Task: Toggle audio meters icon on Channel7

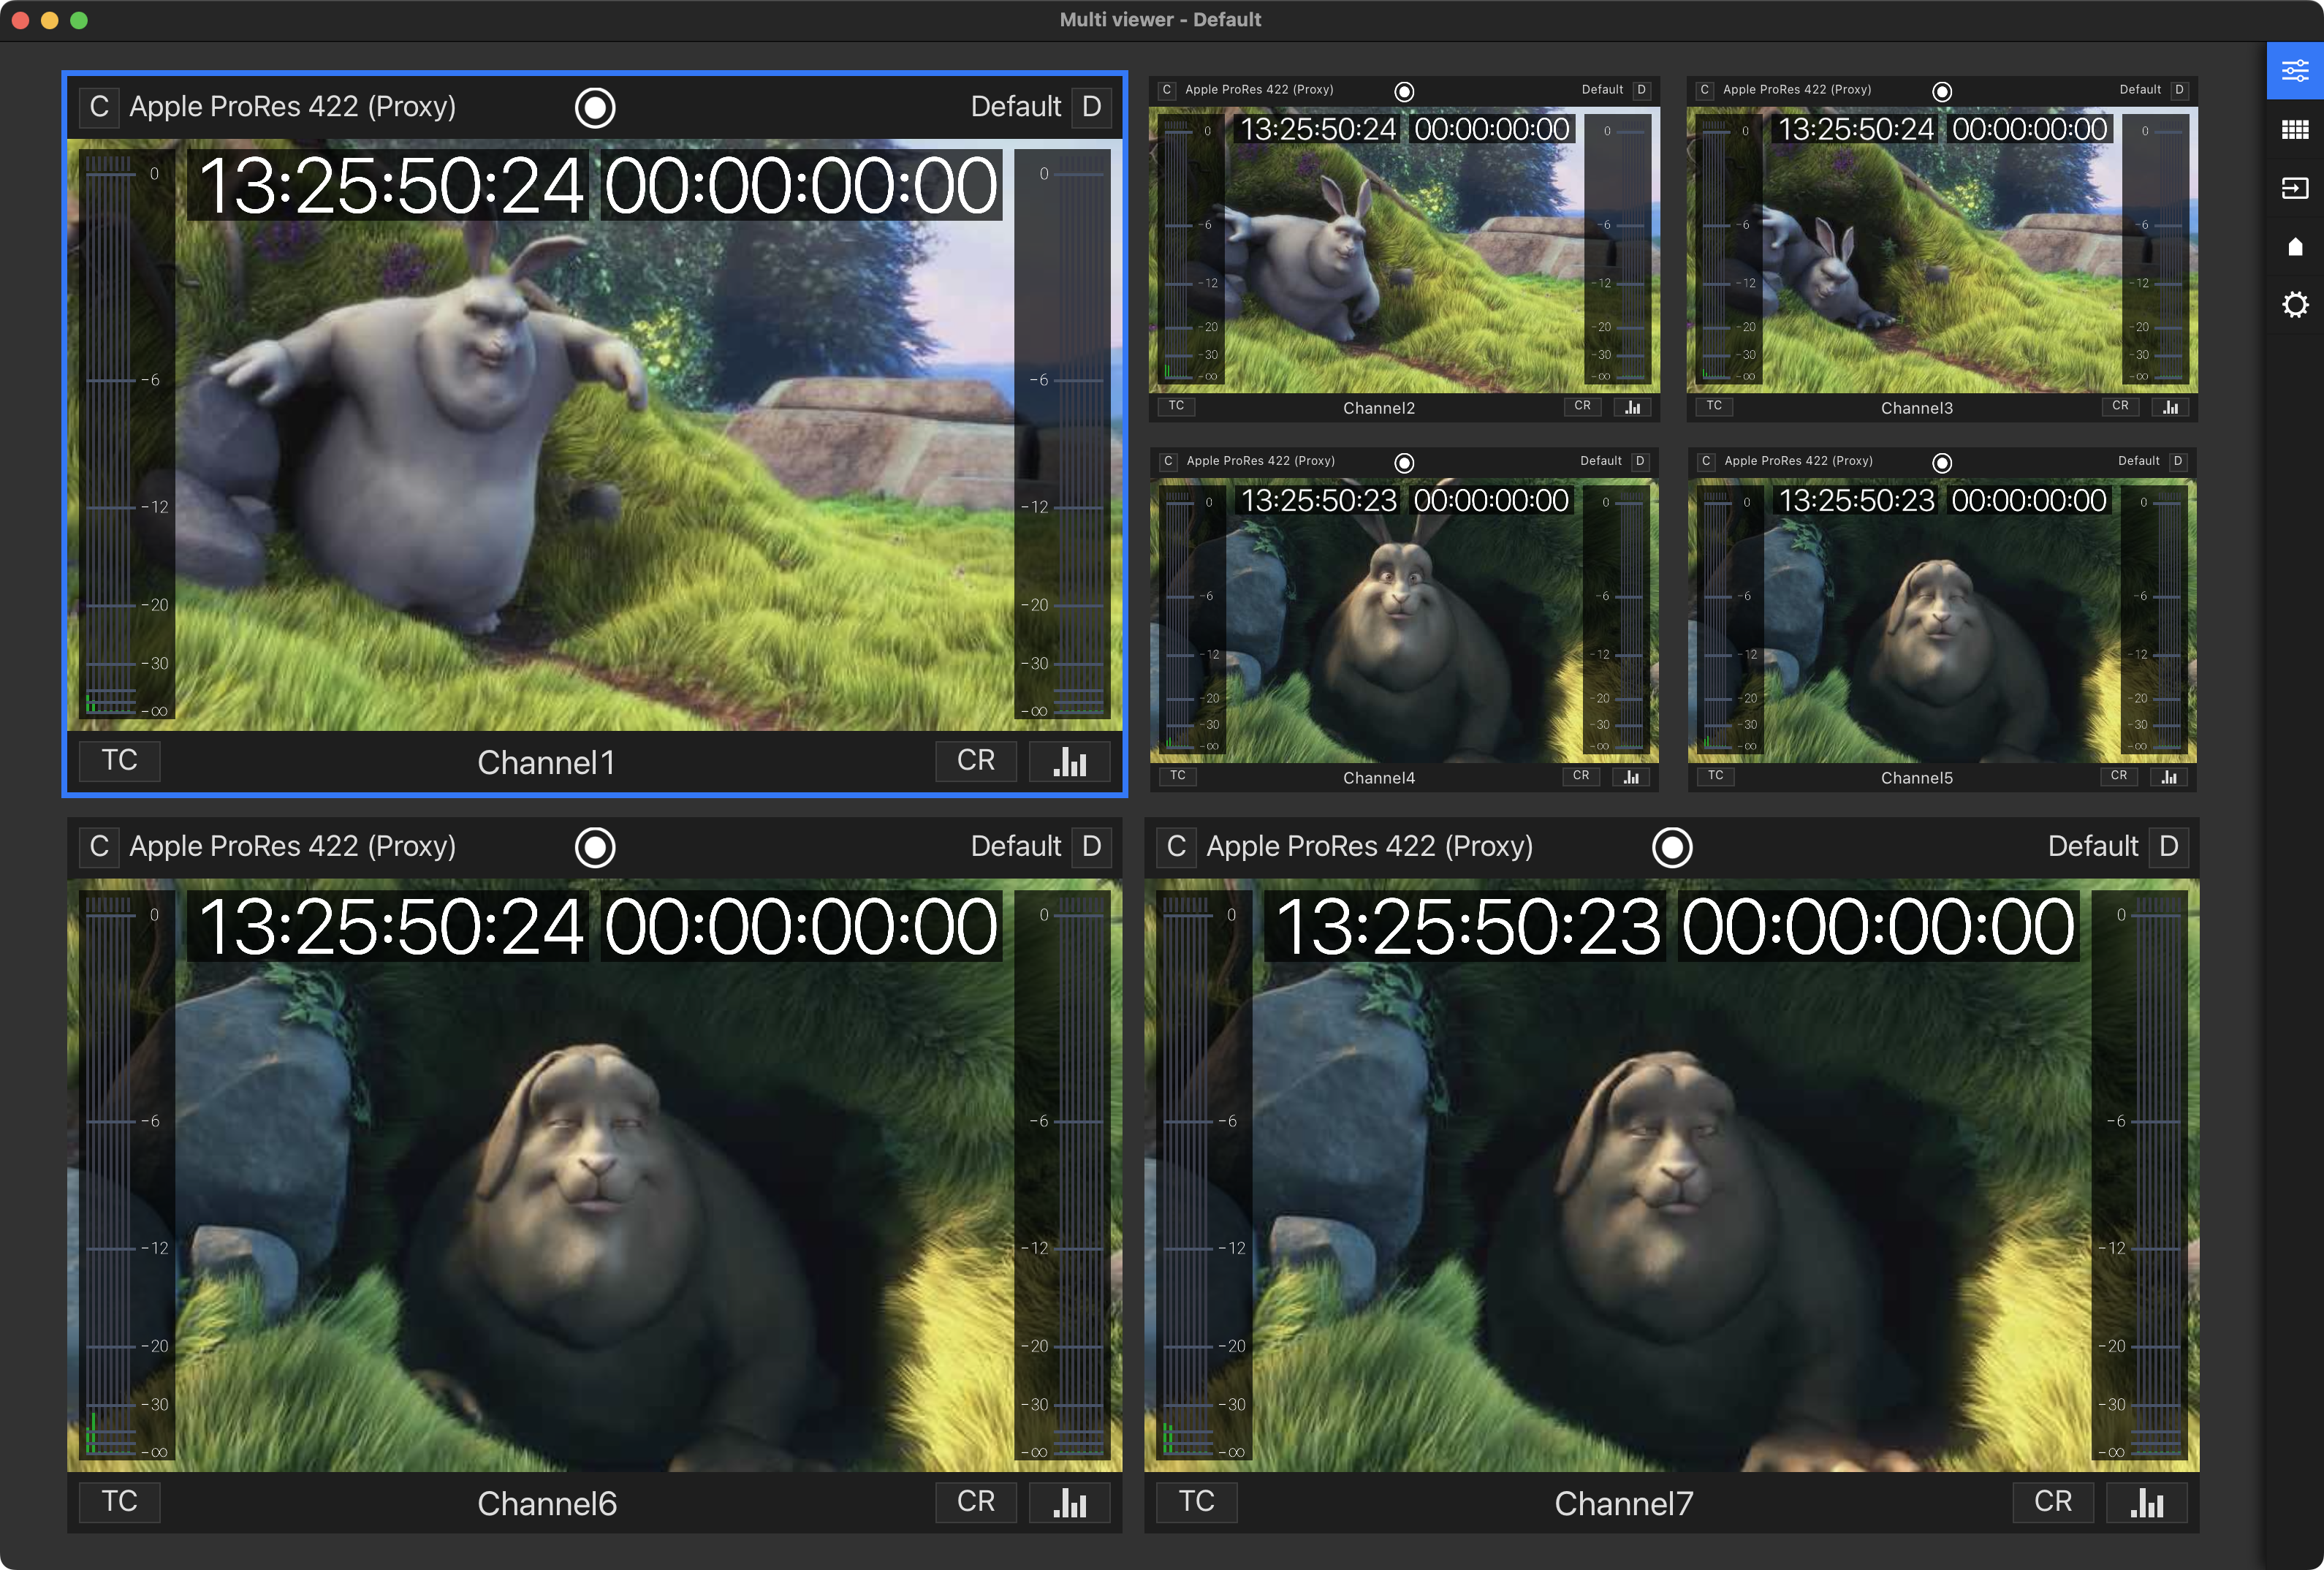Action: (2146, 1502)
